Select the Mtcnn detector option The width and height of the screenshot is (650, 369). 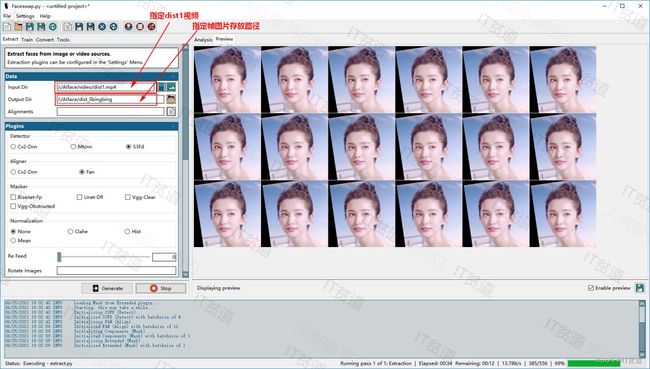coord(81,147)
